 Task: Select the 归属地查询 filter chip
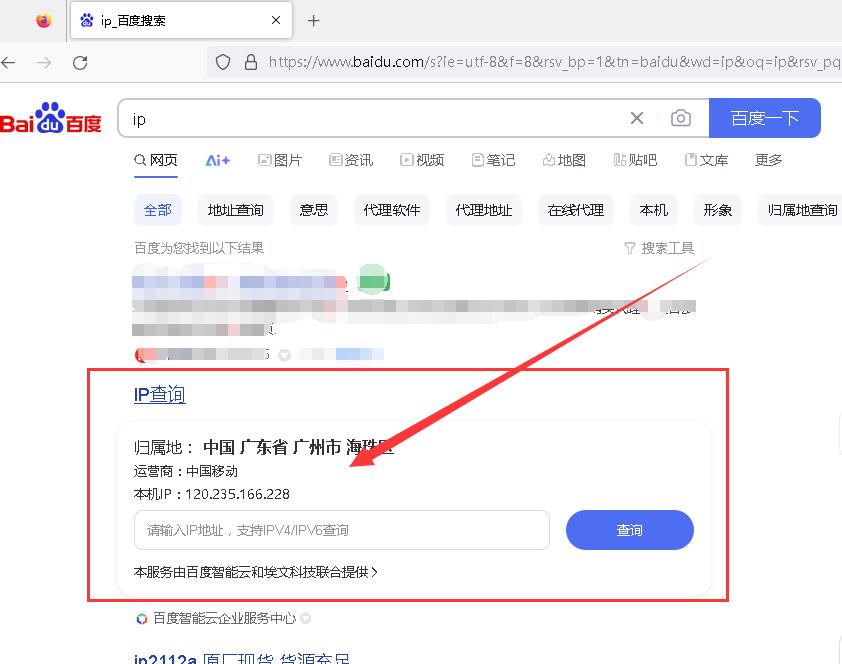(x=800, y=210)
